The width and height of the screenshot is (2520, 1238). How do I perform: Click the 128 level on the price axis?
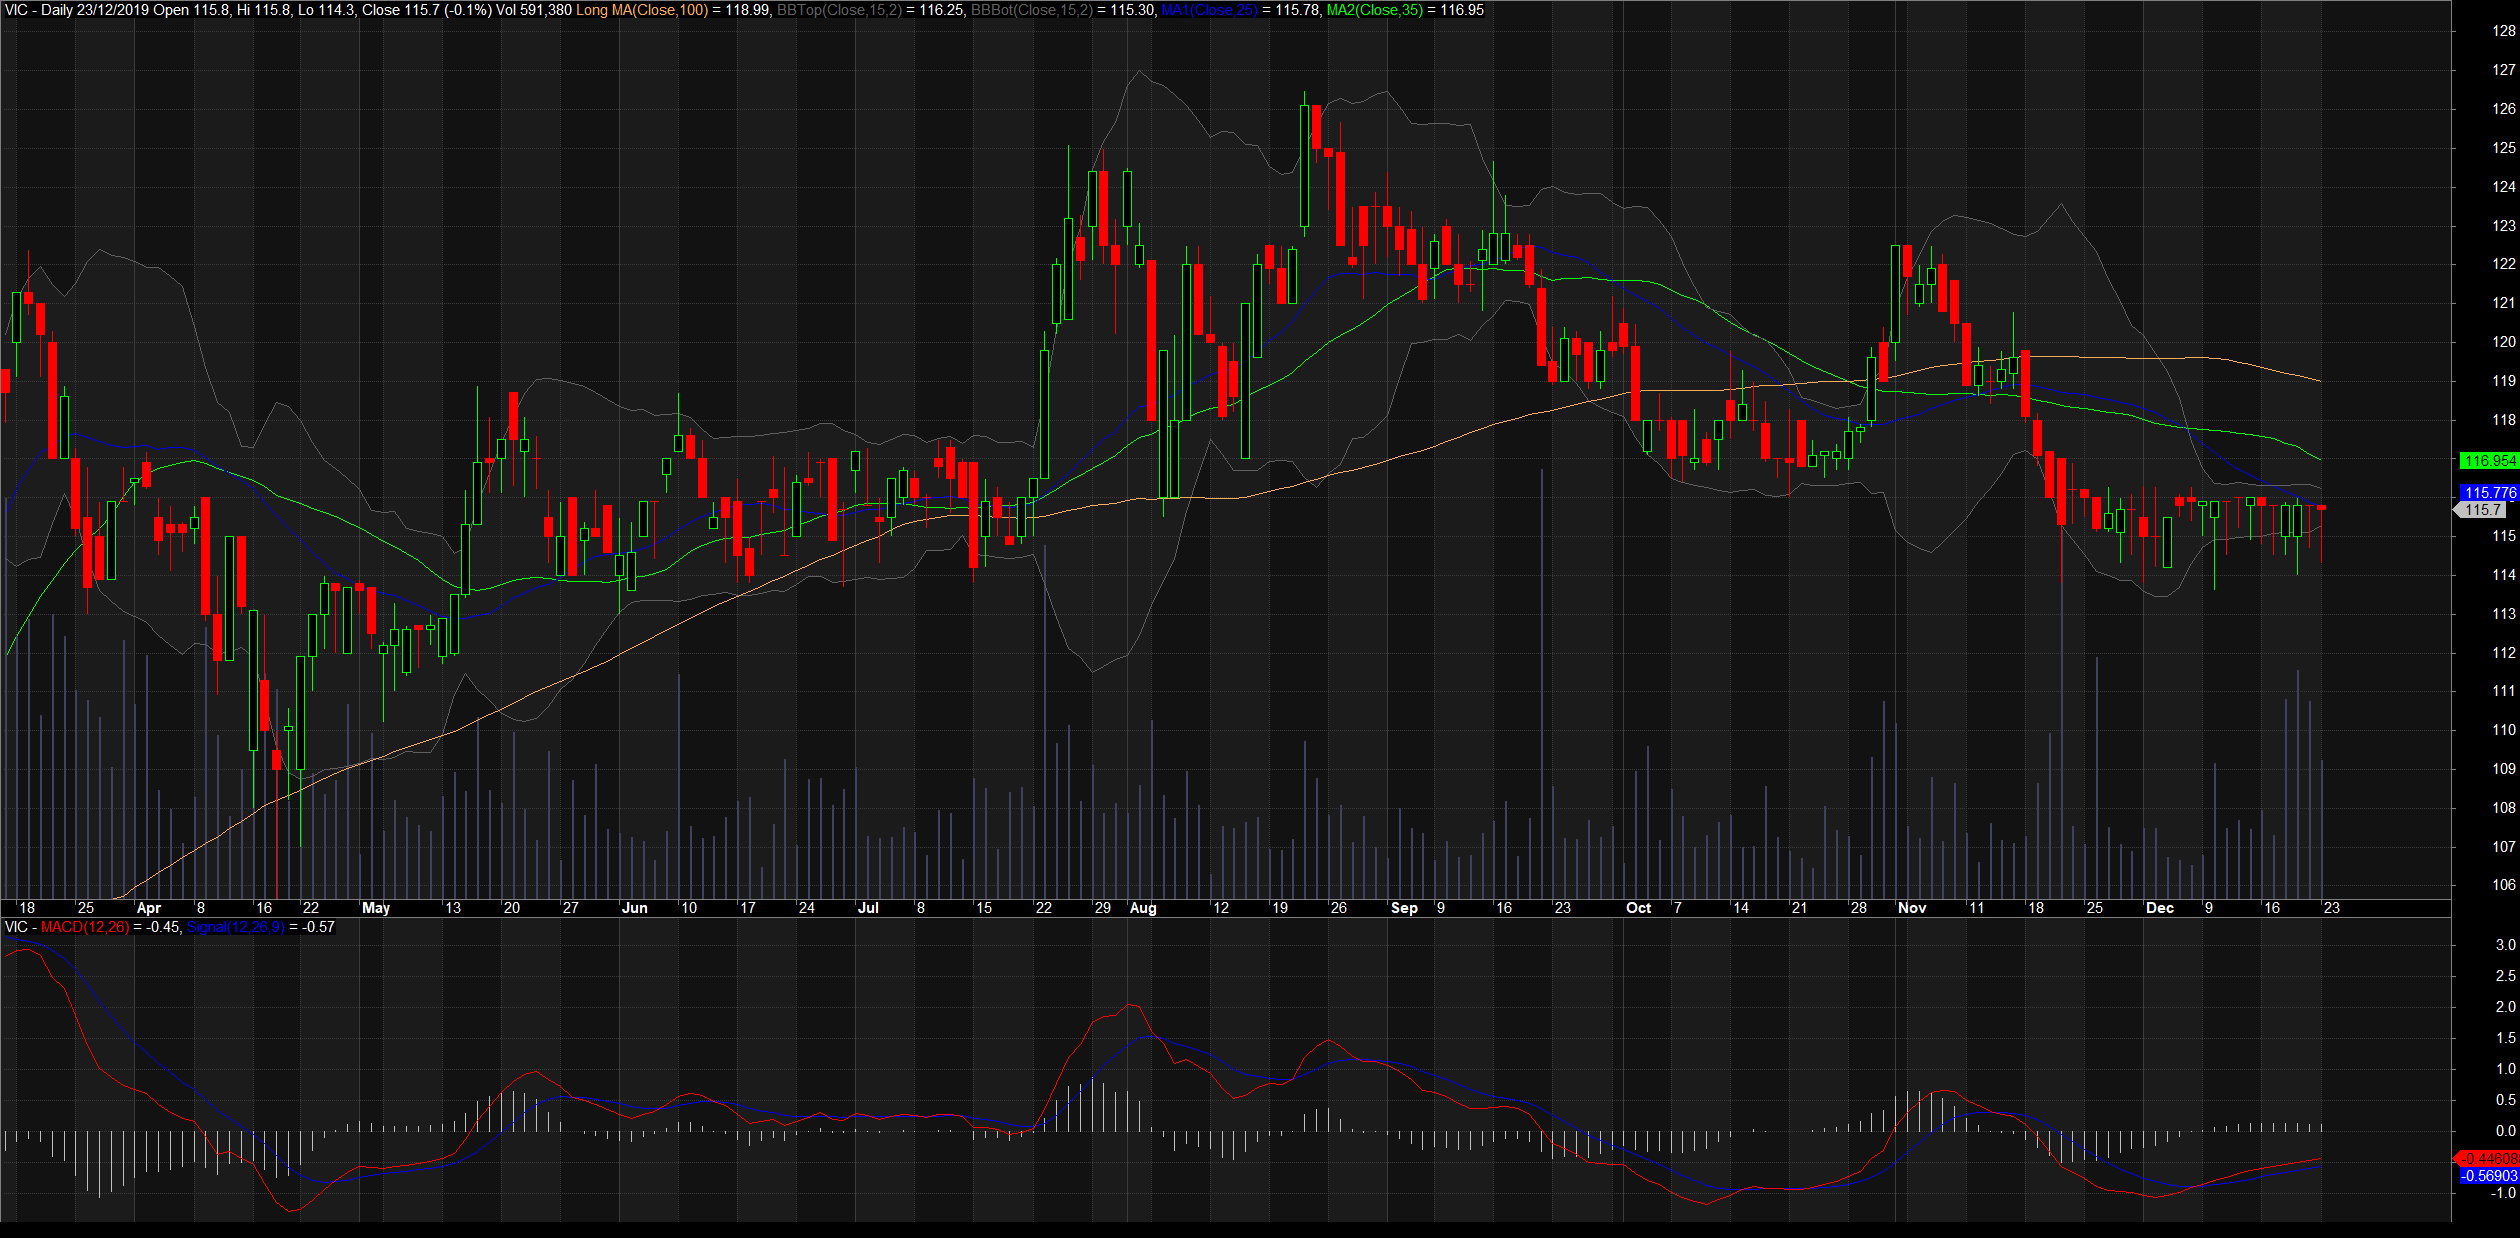pyautogui.click(x=2503, y=31)
